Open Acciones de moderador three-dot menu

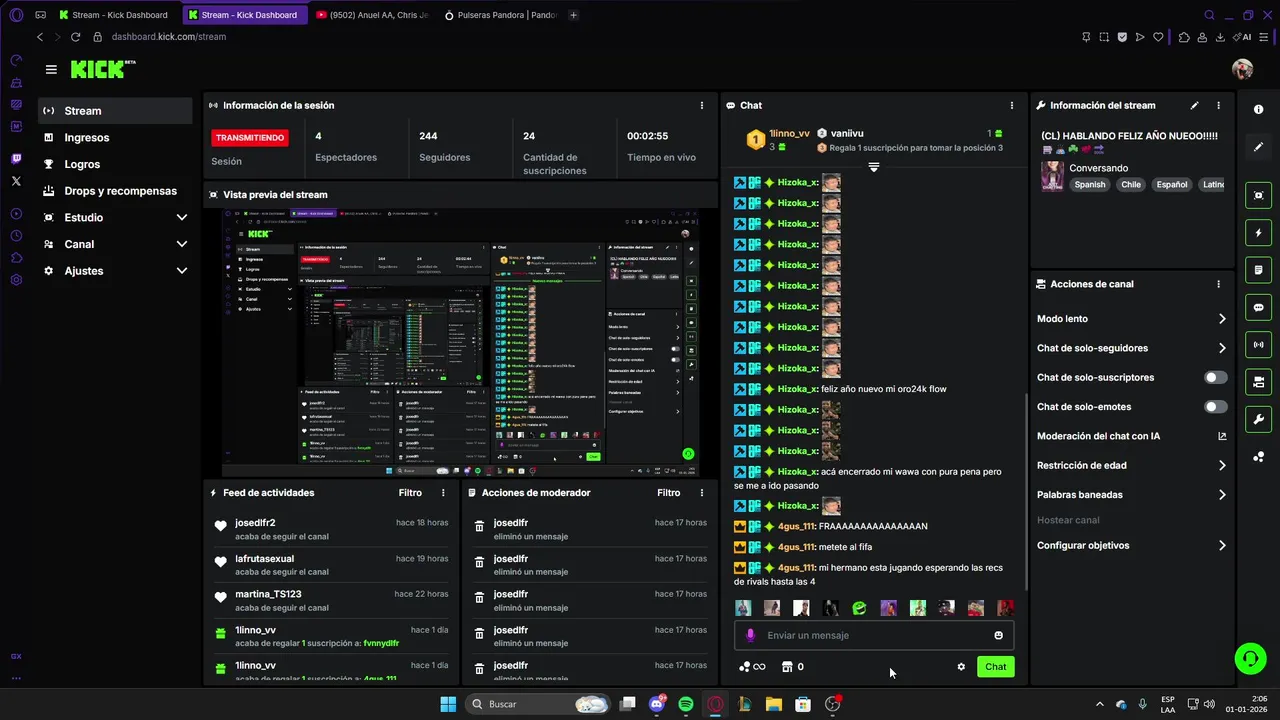[x=701, y=493]
